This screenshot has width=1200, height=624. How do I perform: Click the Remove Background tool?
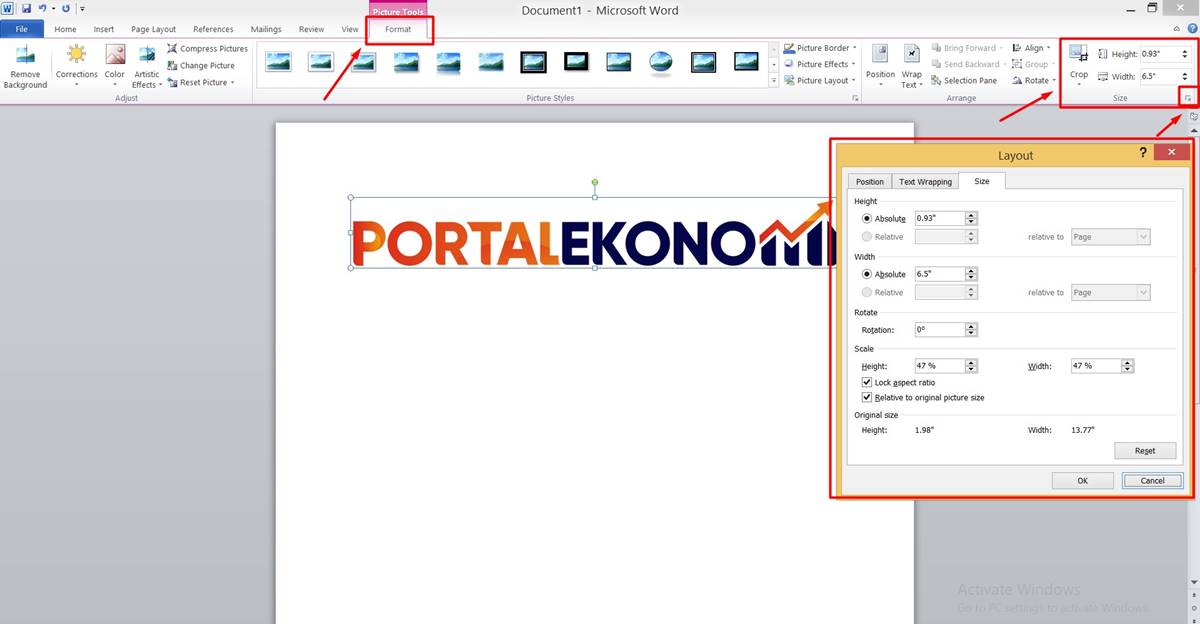coord(25,66)
